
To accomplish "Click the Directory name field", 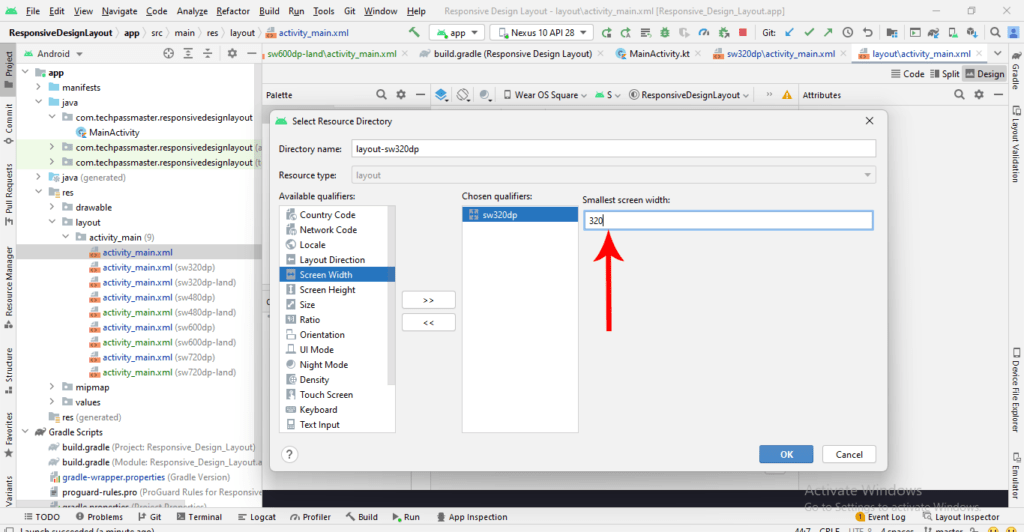I will [x=613, y=149].
